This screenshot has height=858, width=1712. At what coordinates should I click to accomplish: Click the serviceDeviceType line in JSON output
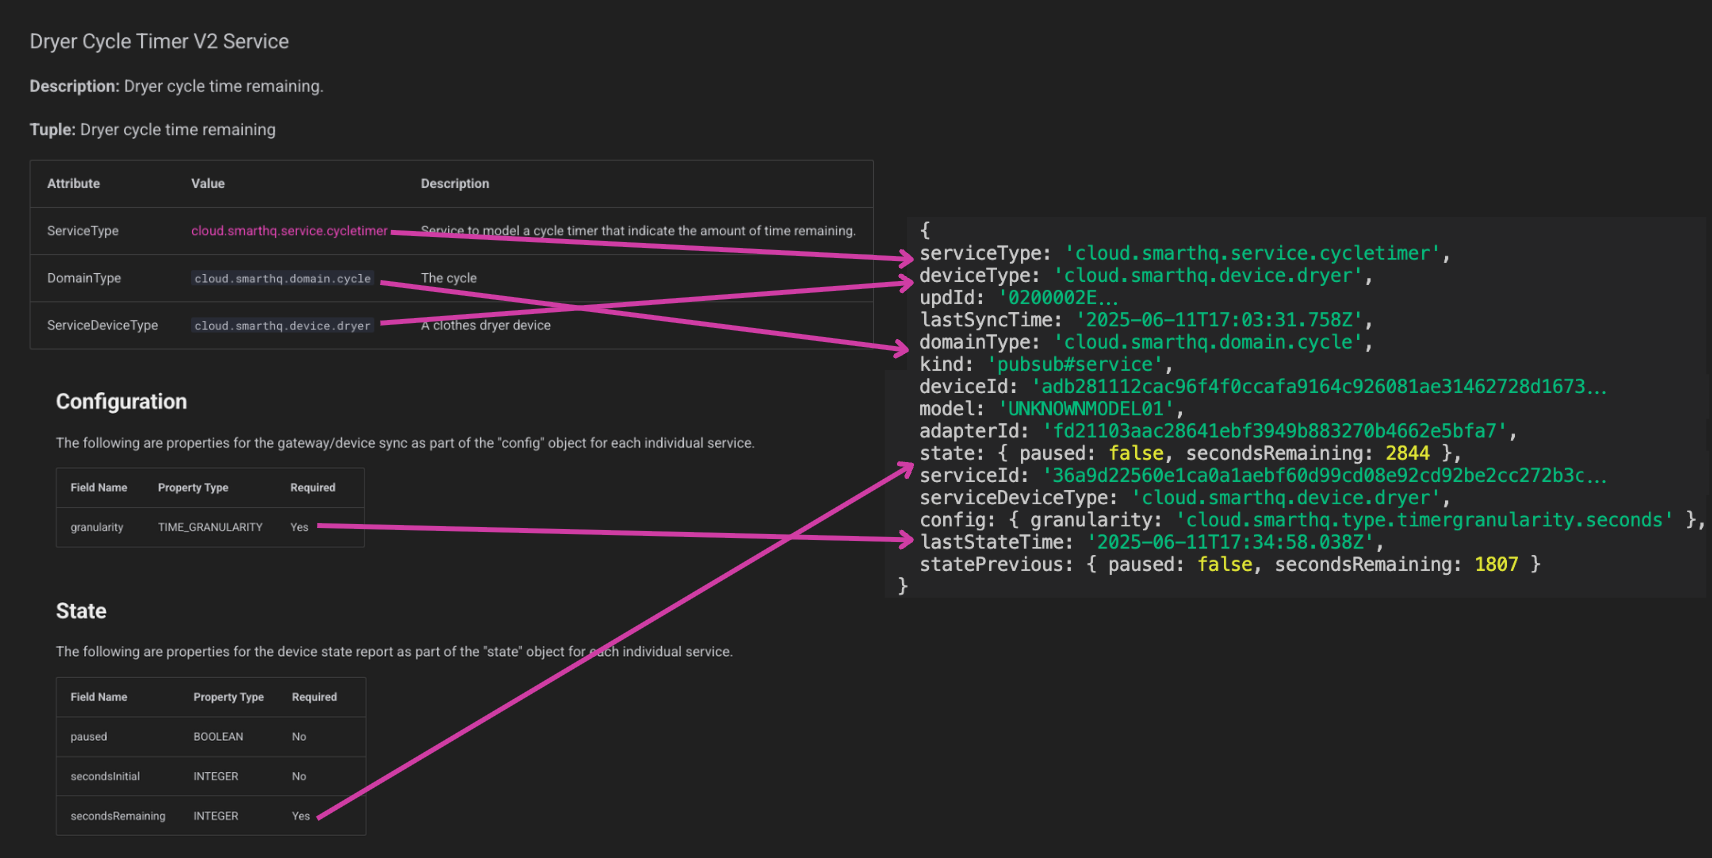click(x=1185, y=498)
